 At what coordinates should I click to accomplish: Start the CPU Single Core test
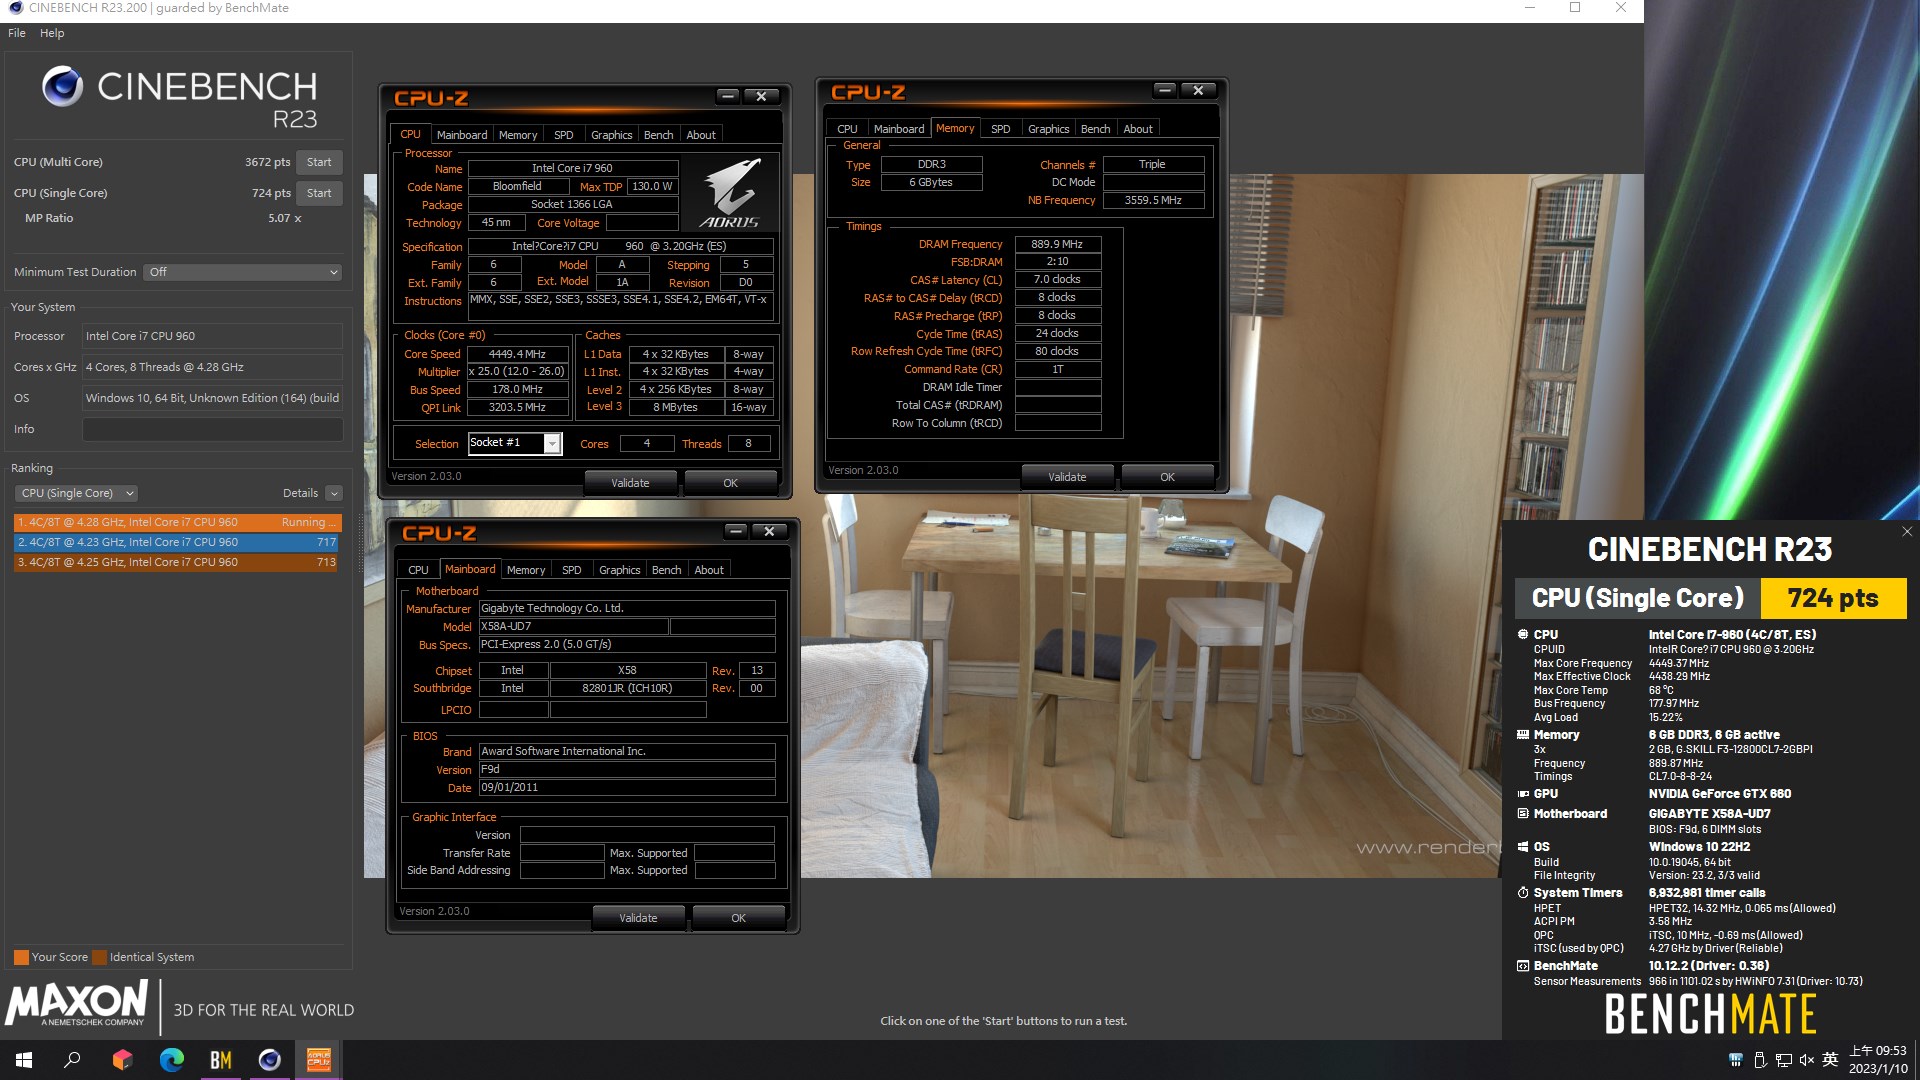coord(319,193)
